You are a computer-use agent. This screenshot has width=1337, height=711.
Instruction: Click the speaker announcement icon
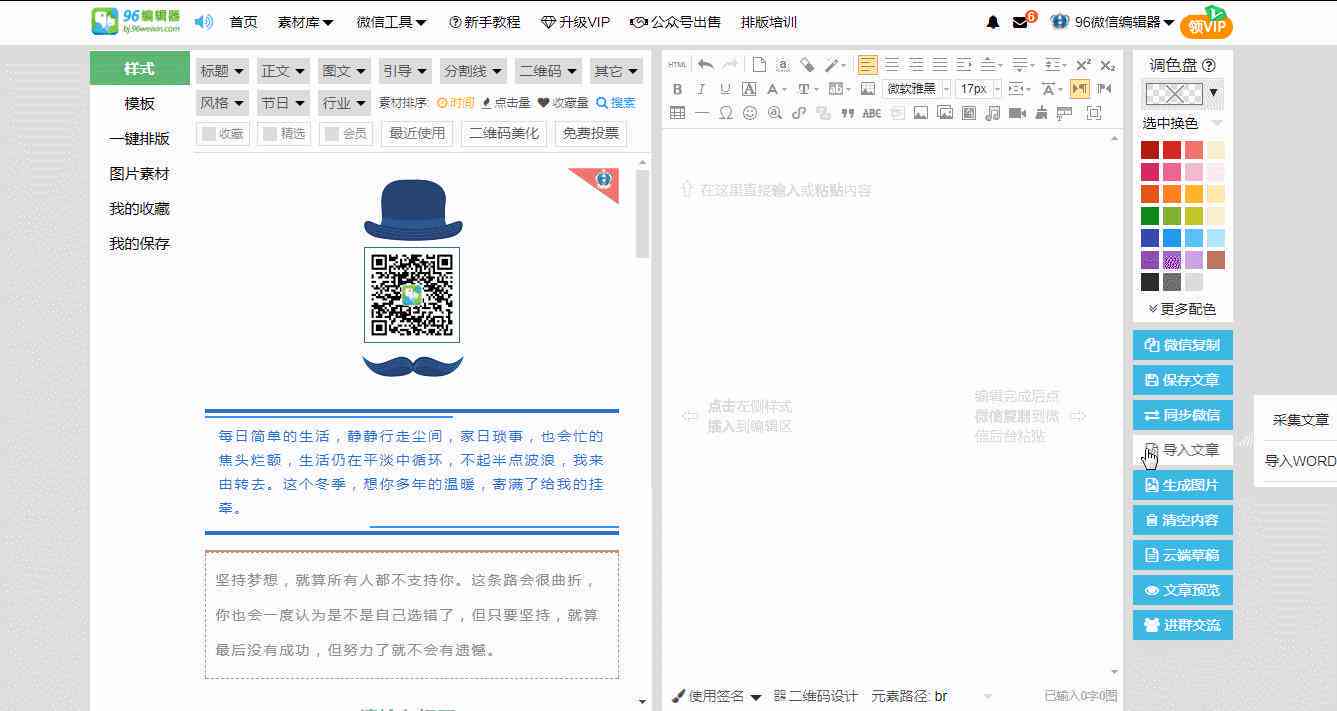coord(204,21)
